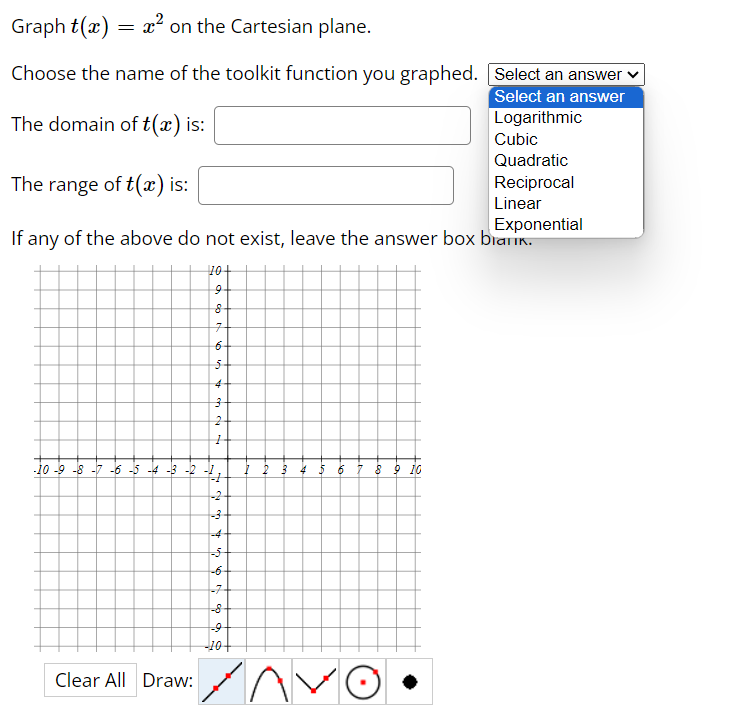Select the highlighted 'Select an answer' option
752x721 pixels.
click(x=566, y=96)
